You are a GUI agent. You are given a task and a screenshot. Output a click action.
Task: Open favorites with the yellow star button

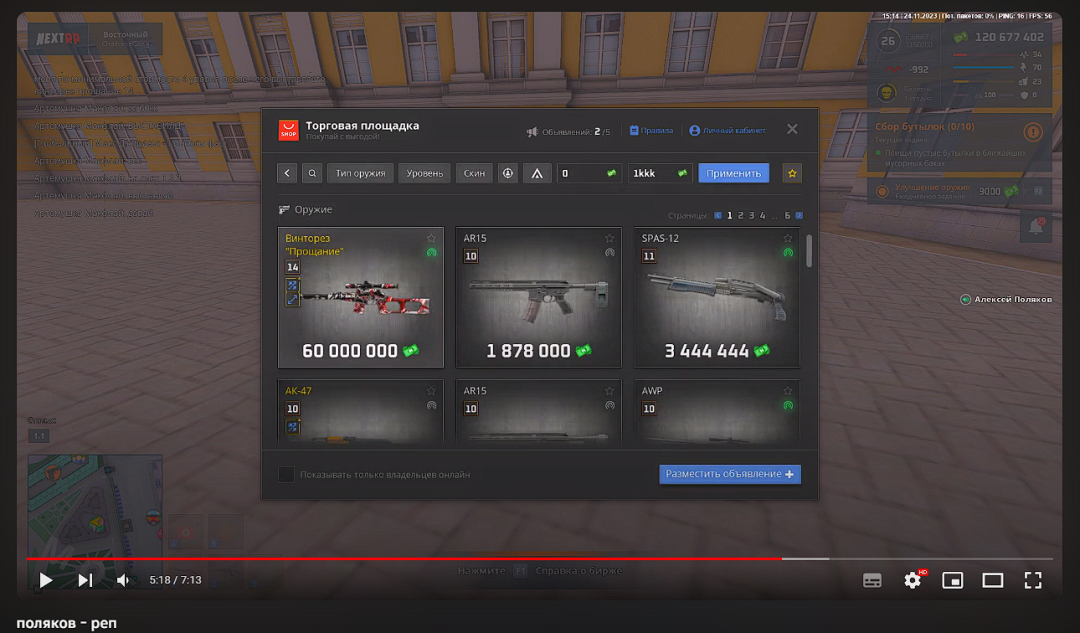792,173
